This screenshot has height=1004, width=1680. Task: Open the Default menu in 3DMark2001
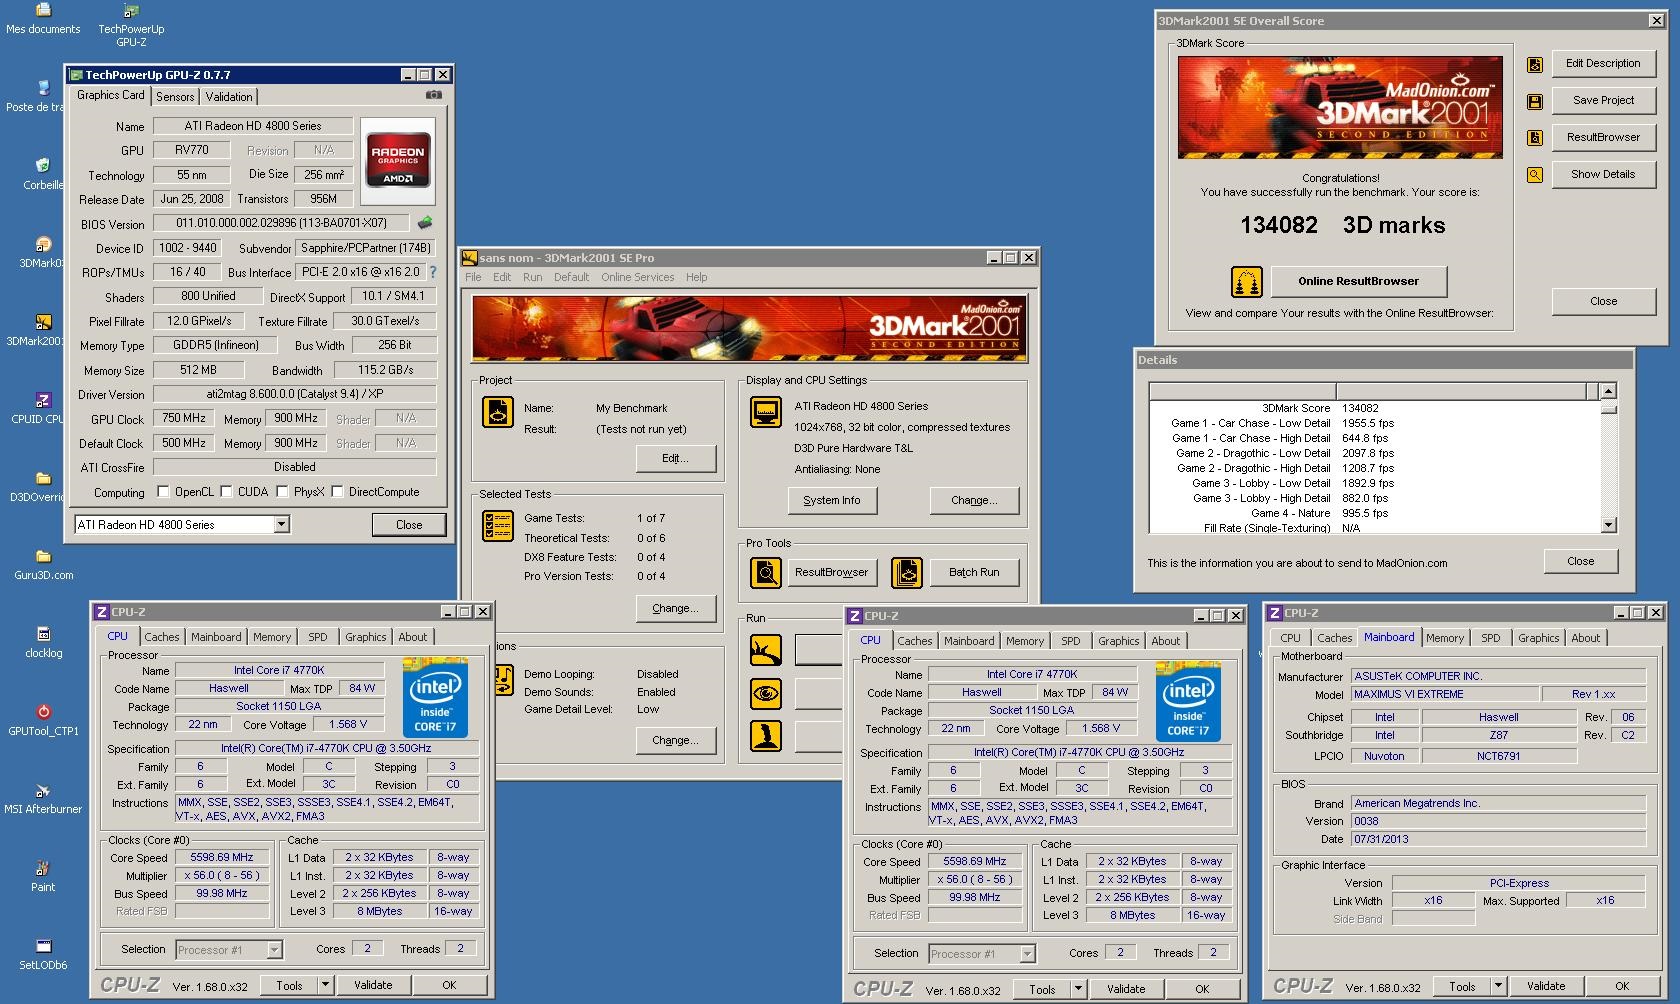(x=571, y=277)
